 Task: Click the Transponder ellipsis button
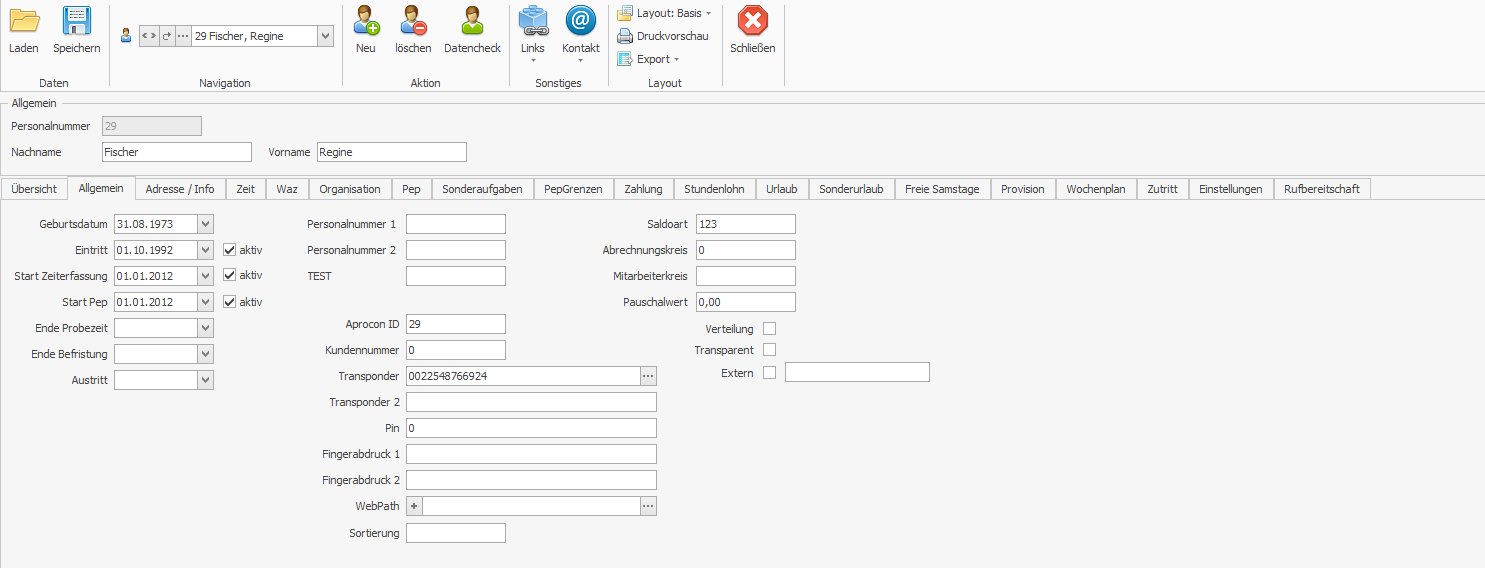(648, 376)
